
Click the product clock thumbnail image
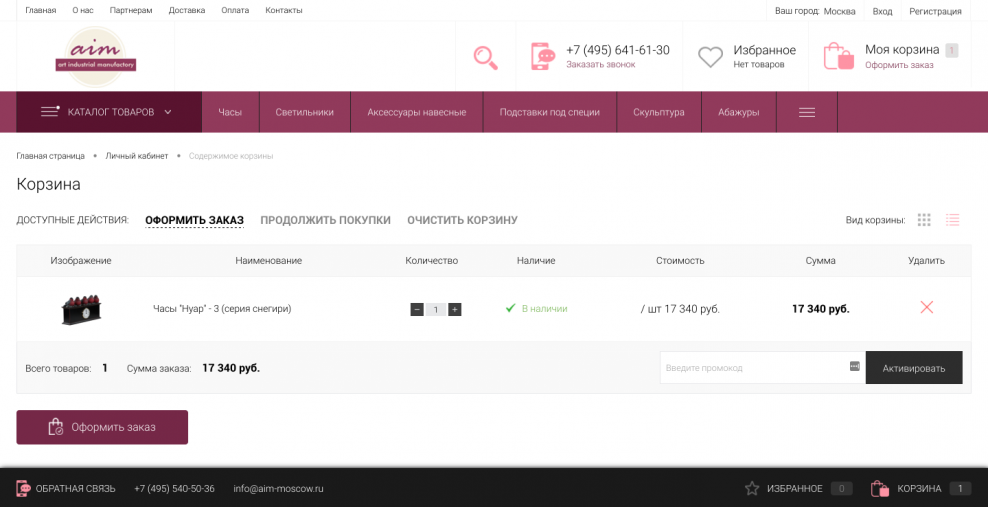point(81,309)
